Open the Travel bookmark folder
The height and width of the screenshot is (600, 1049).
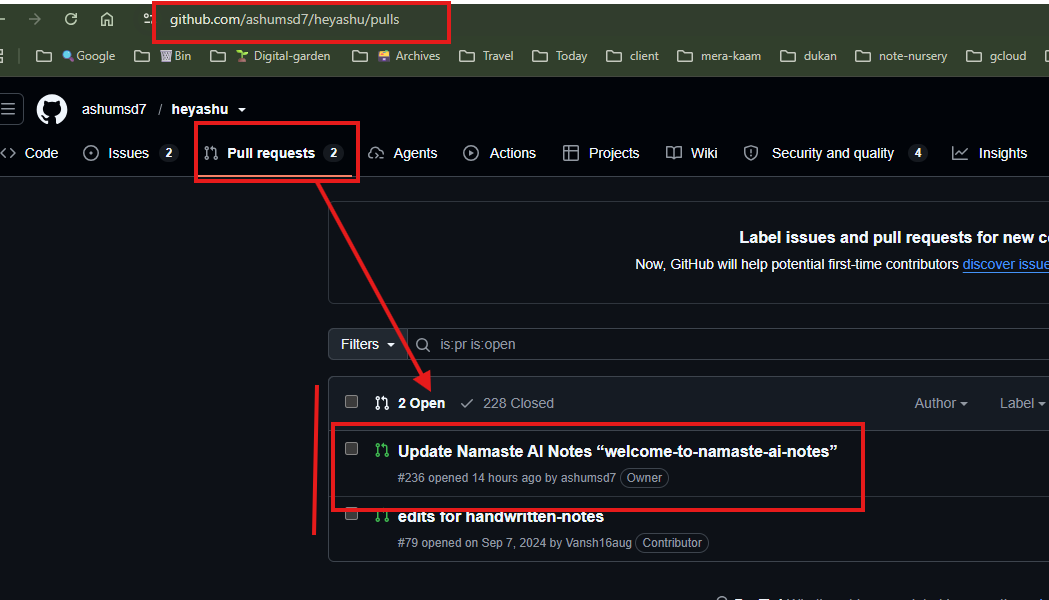tap(486, 56)
